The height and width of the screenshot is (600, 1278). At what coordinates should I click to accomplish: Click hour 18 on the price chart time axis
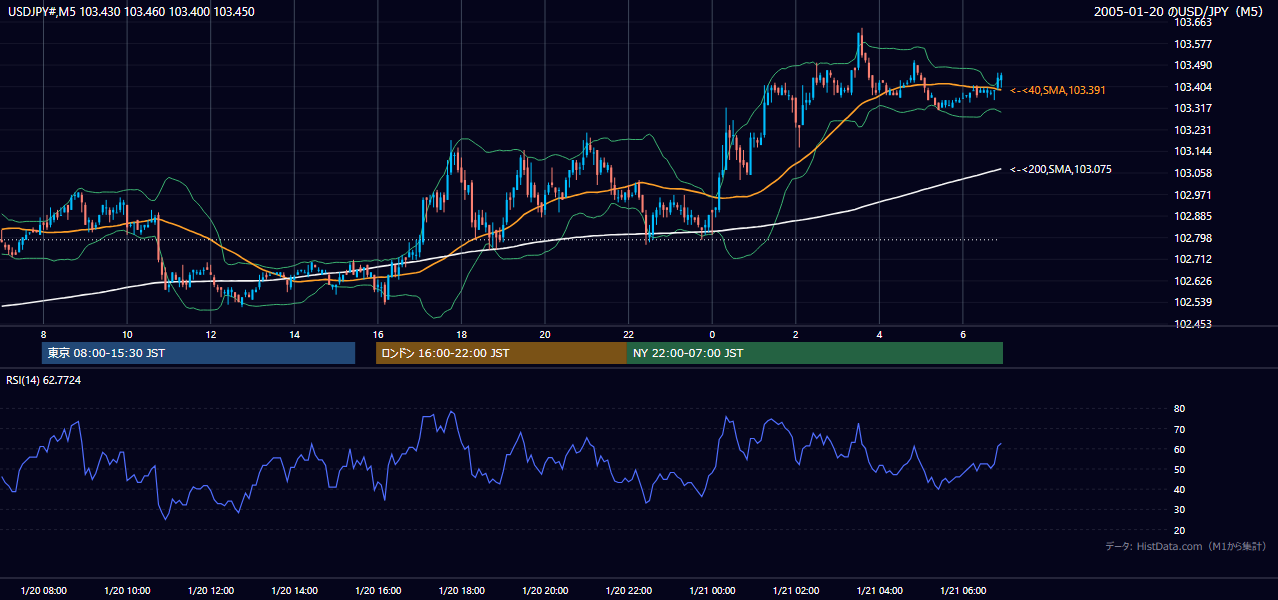461,334
